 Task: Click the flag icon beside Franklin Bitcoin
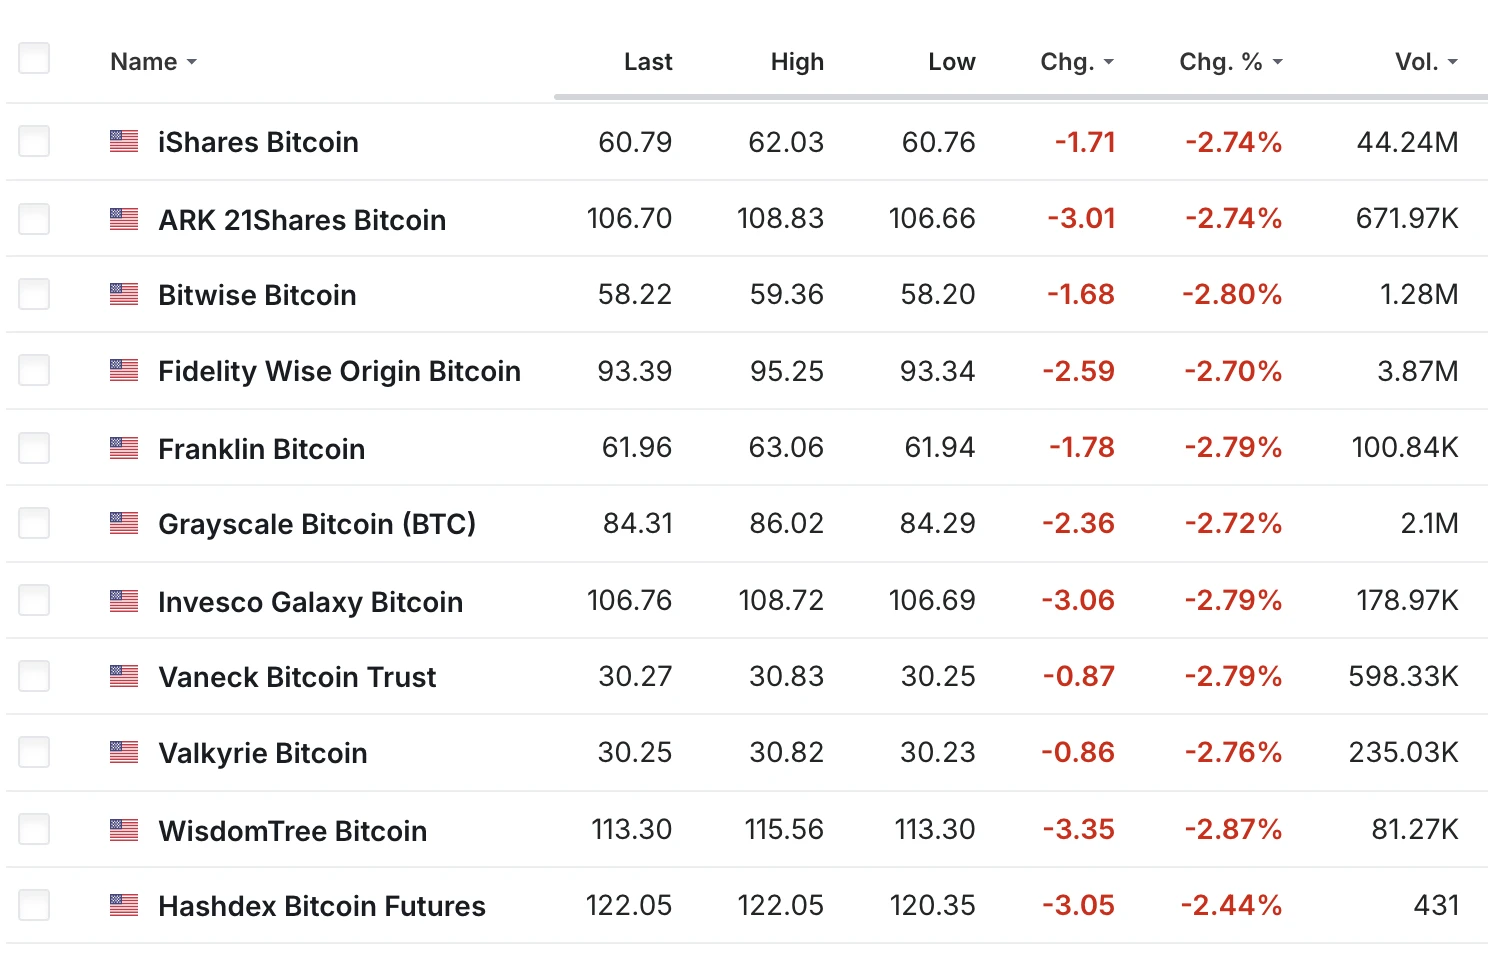(x=124, y=448)
